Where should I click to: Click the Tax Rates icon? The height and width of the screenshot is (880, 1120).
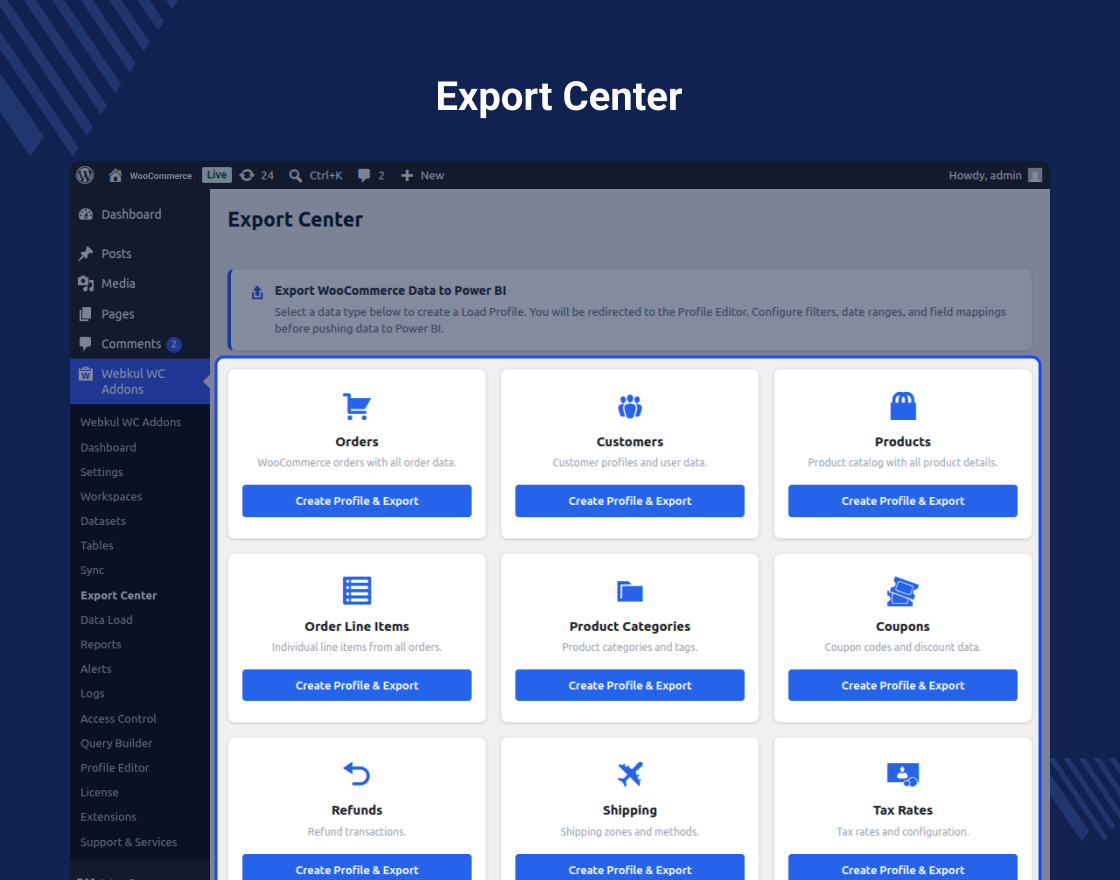[x=903, y=774]
